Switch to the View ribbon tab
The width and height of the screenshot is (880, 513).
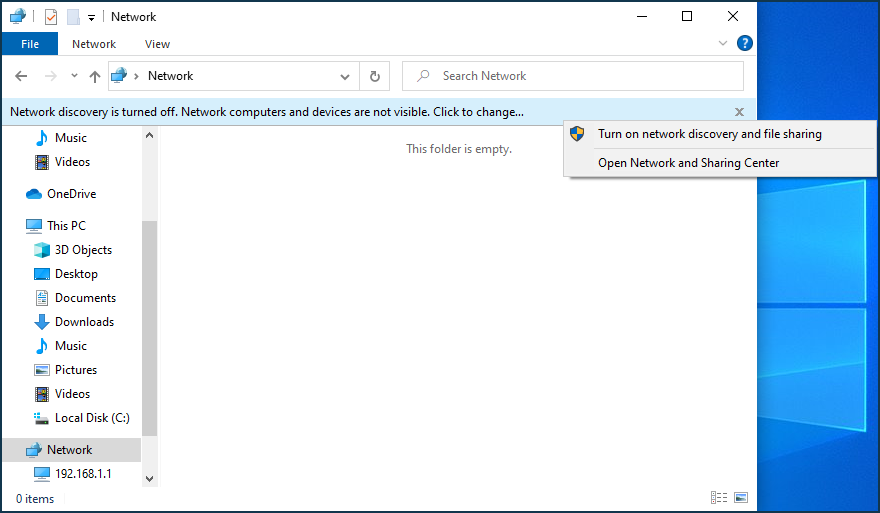pyautogui.click(x=157, y=44)
